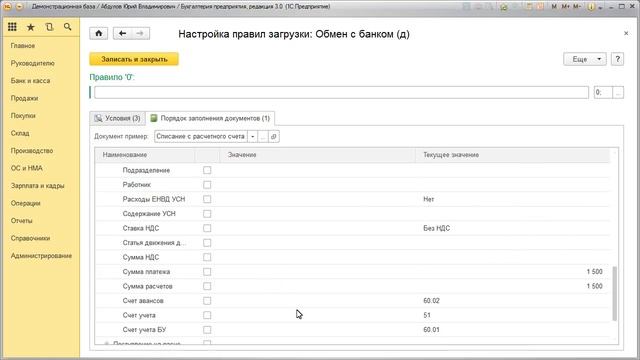Screen dimensions: 640x360
Task: Close the rules settings form
Action: [x=626, y=33]
